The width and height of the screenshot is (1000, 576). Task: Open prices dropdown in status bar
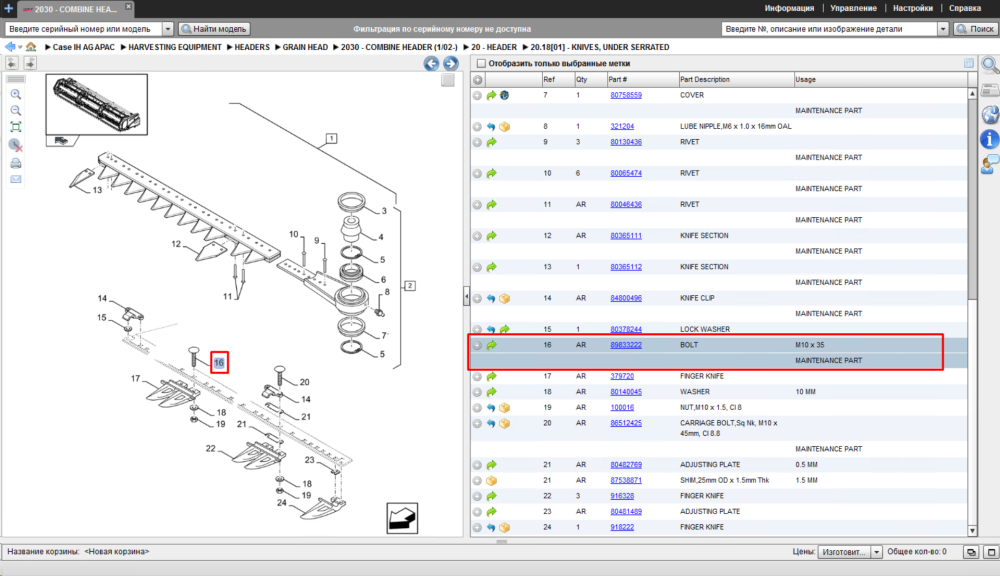[876, 552]
